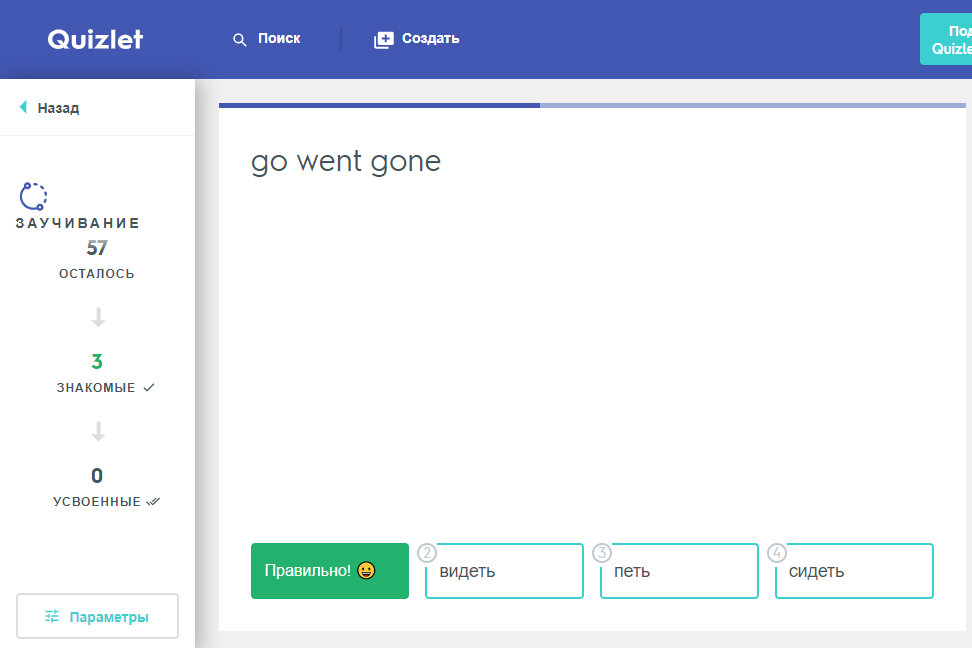The height and width of the screenshot is (648, 972).
Task: Click the number 2 badge on видеть
Action: 427,553
